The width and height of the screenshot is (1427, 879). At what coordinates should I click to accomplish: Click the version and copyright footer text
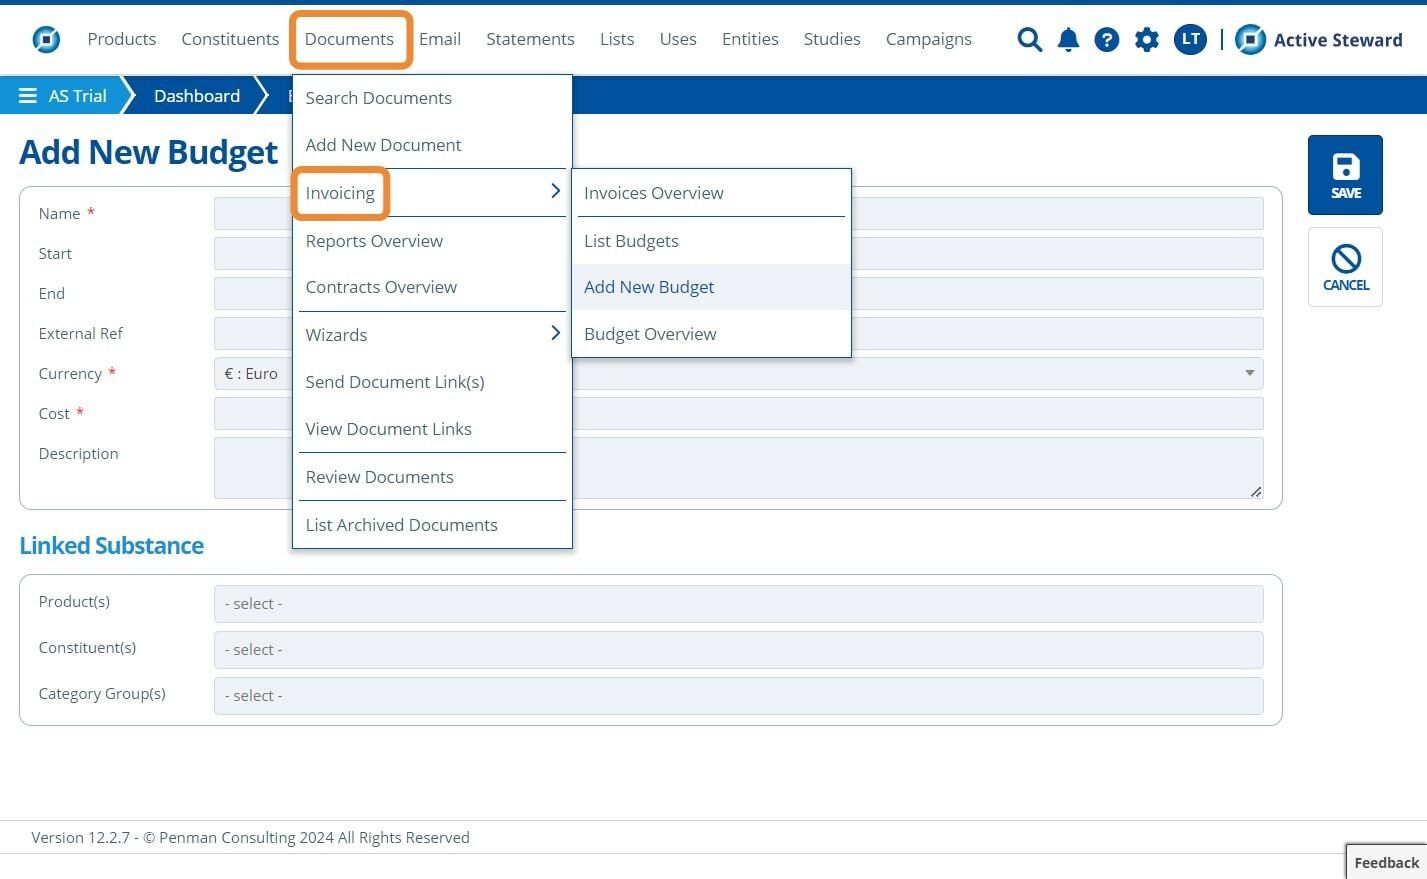click(250, 838)
